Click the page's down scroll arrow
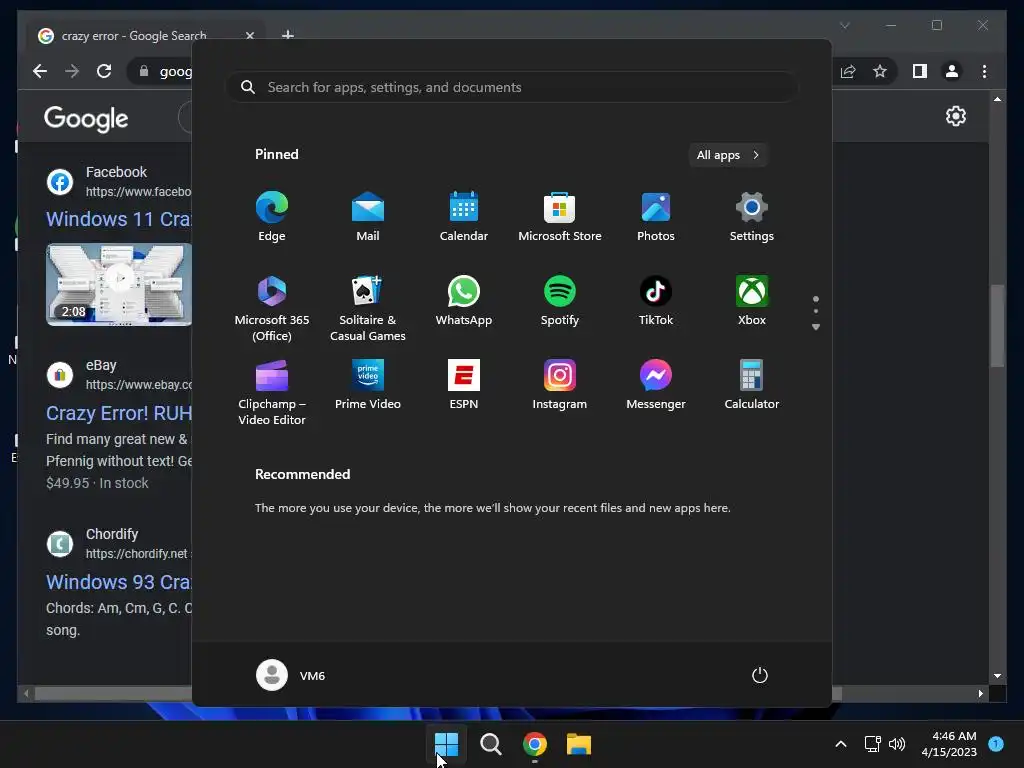Screen dimensions: 1024x768 tap(997, 676)
